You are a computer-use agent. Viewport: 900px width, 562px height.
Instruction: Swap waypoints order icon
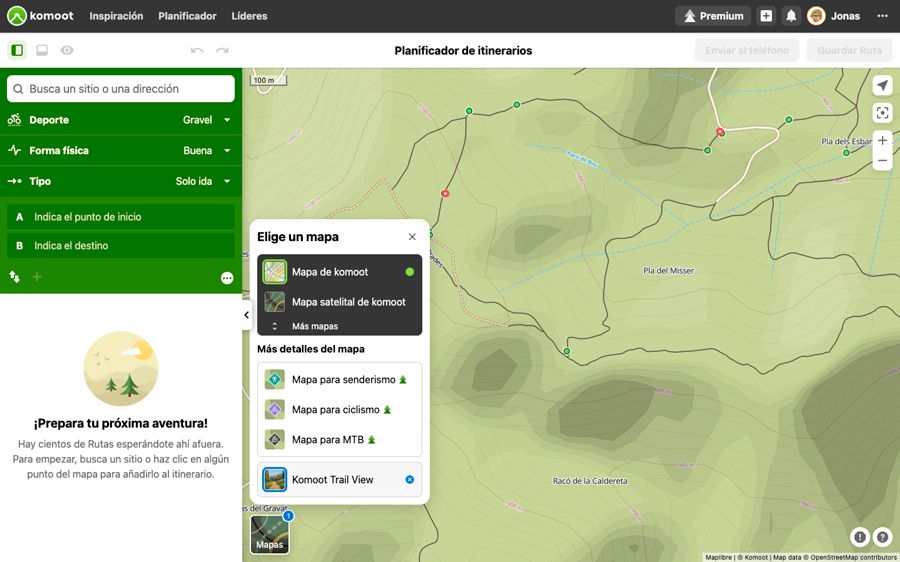(14, 277)
